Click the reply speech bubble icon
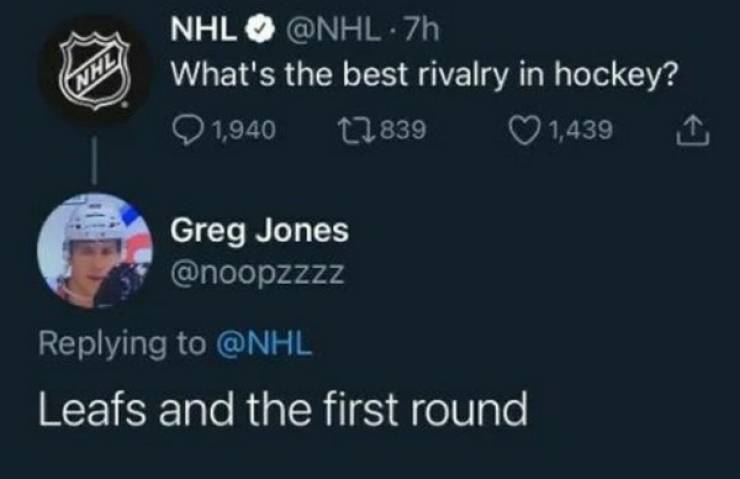 tap(186, 129)
